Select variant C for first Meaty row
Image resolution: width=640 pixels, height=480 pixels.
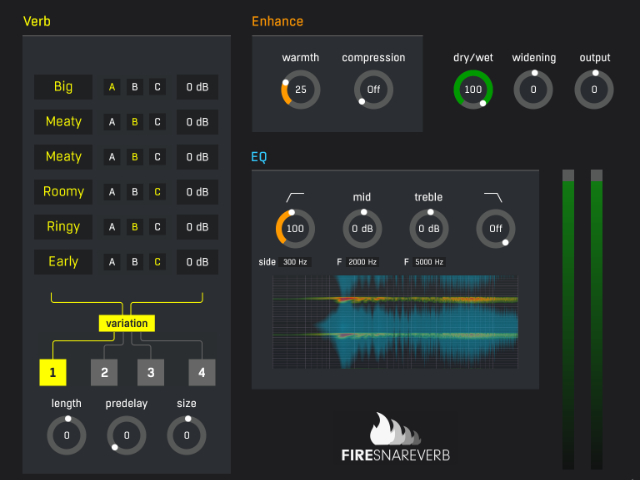coord(157,122)
